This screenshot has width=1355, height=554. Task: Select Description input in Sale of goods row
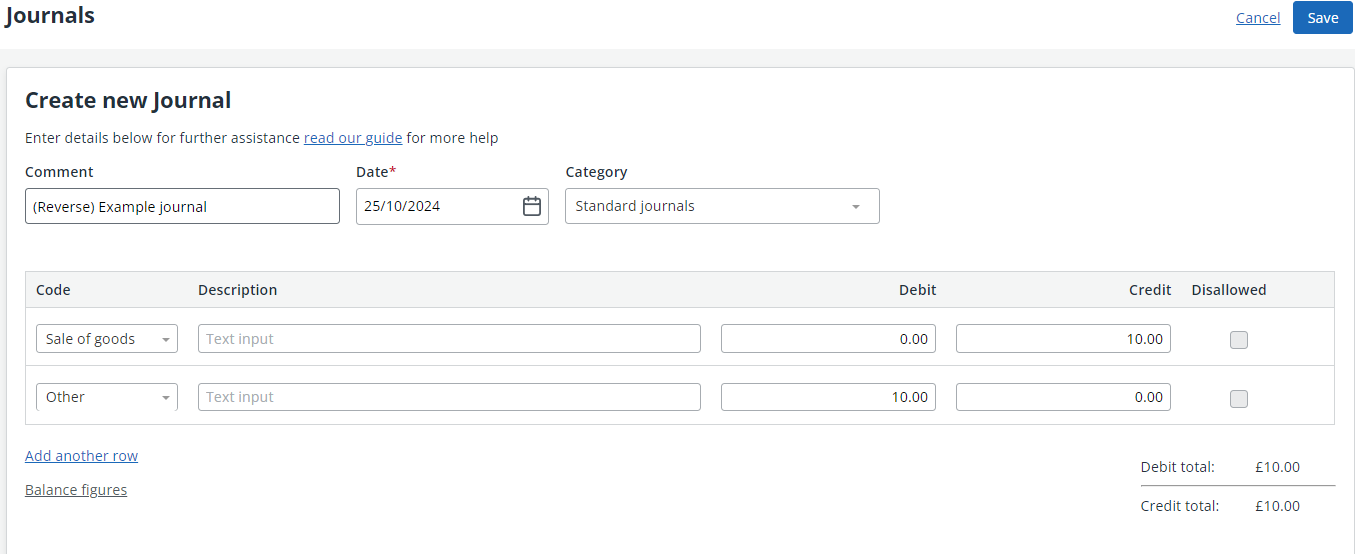click(449, 339)
